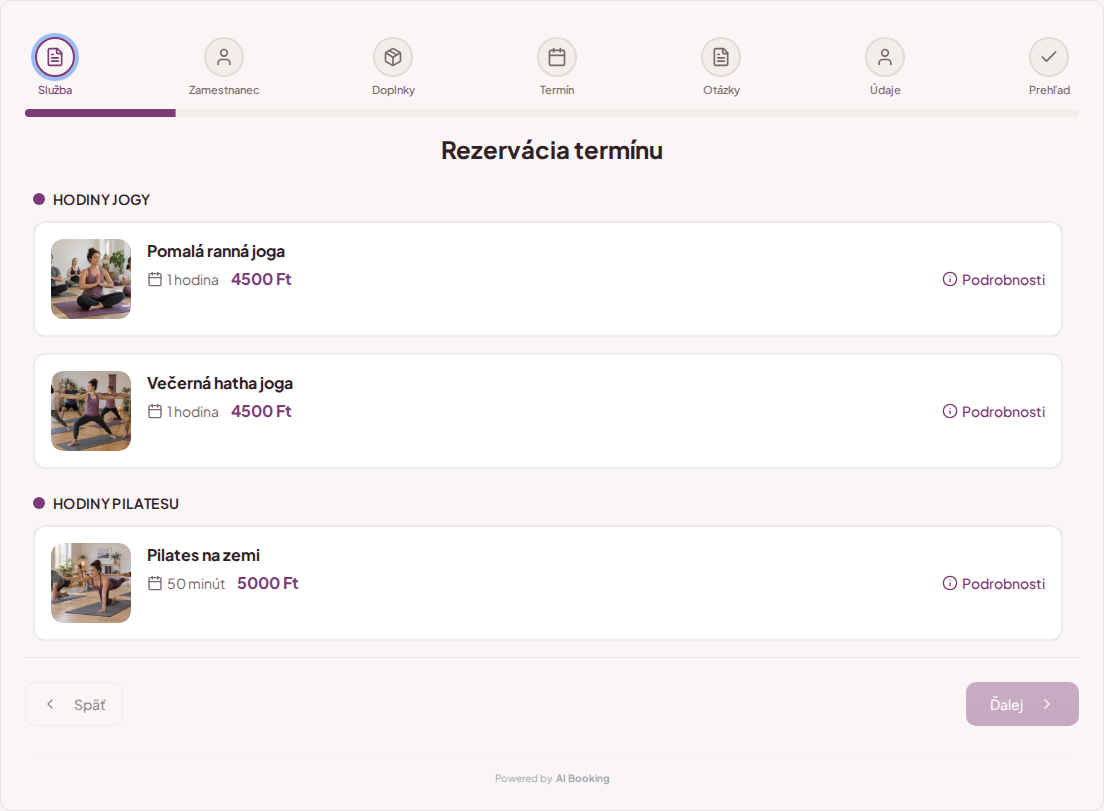Click the 50 minút duration text
The height and width of the screenshot is (811, 1104).
[196, 584]
